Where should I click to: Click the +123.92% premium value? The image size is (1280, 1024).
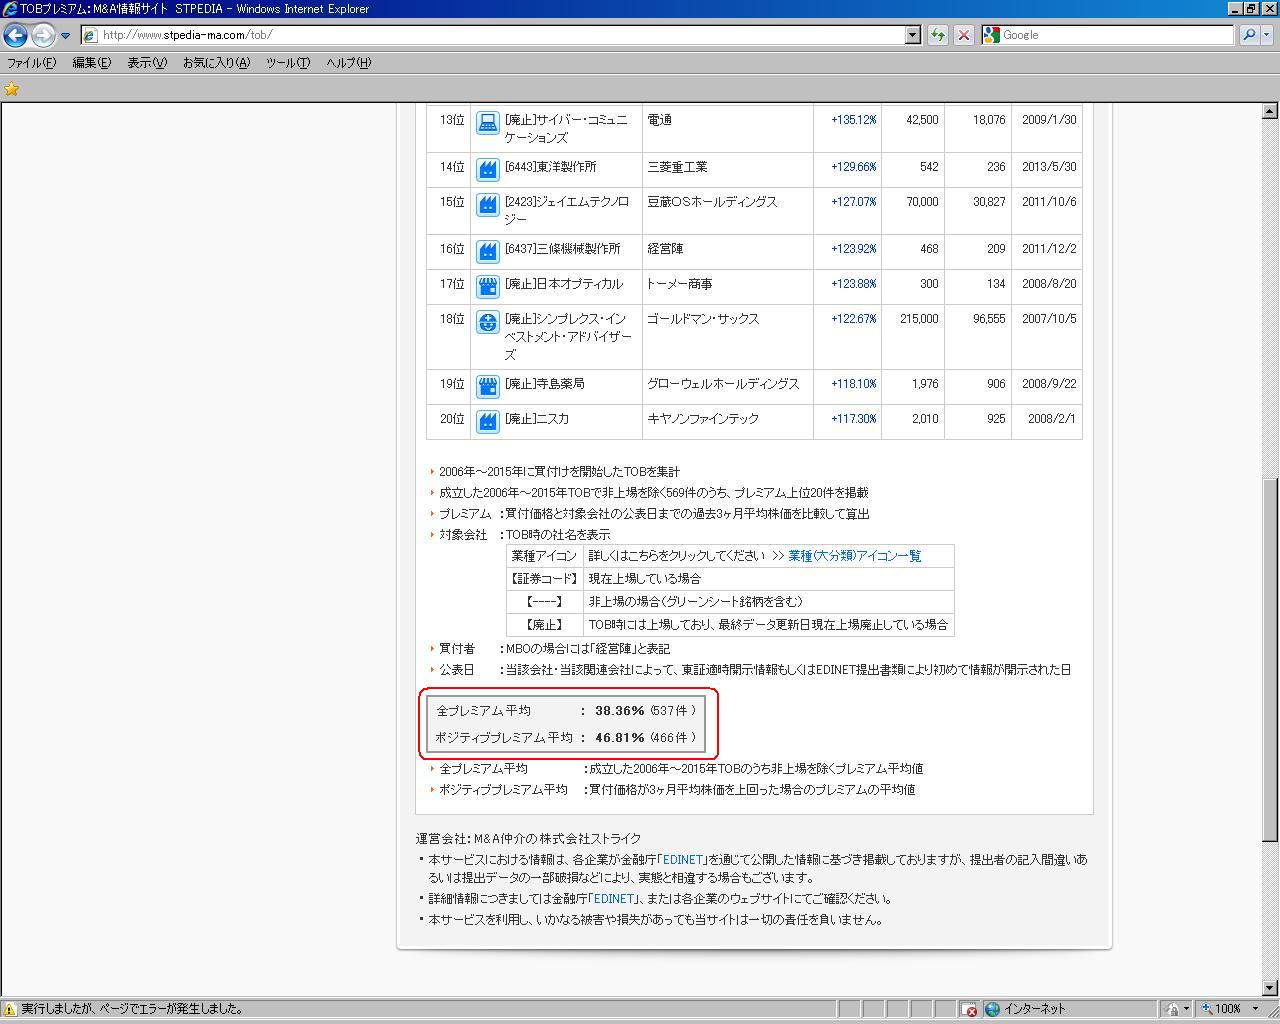853,249
